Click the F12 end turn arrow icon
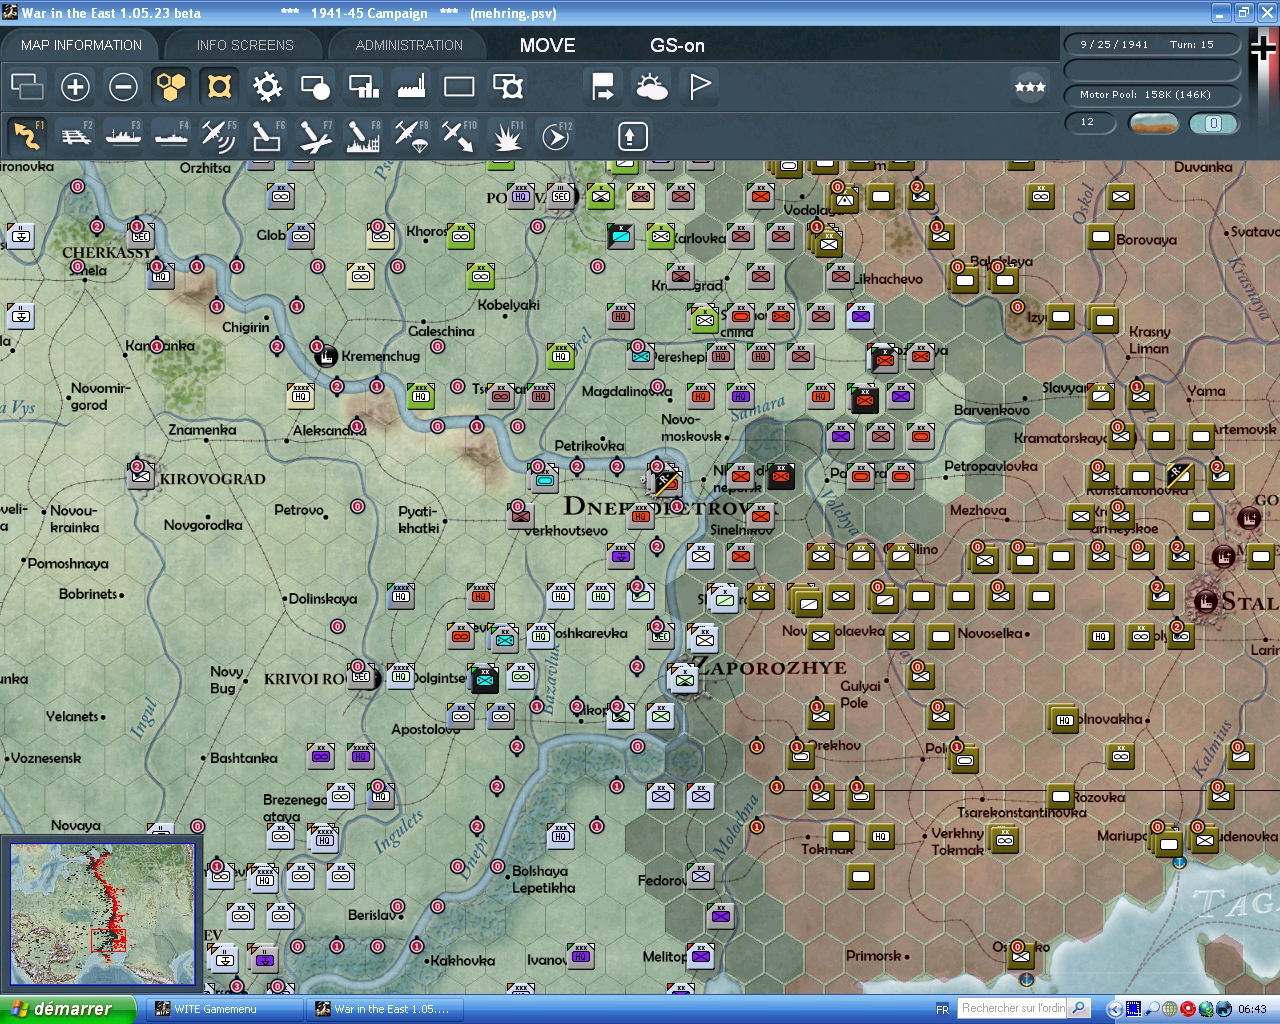The image size is (1280, 1024). pos(555,136)
